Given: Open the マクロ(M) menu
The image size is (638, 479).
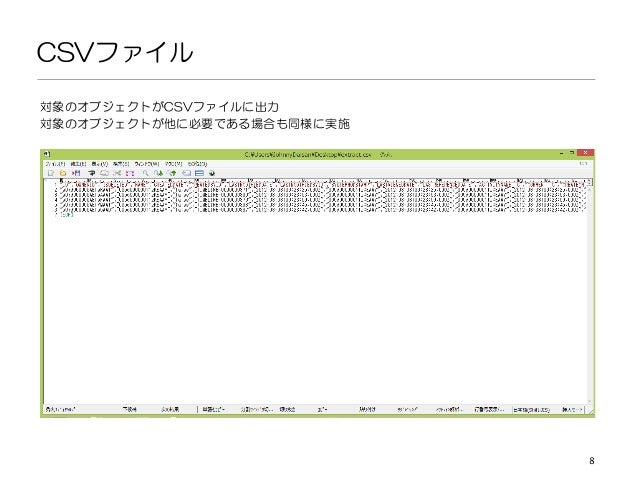Looking at the screenshot, I should [174, 164].
